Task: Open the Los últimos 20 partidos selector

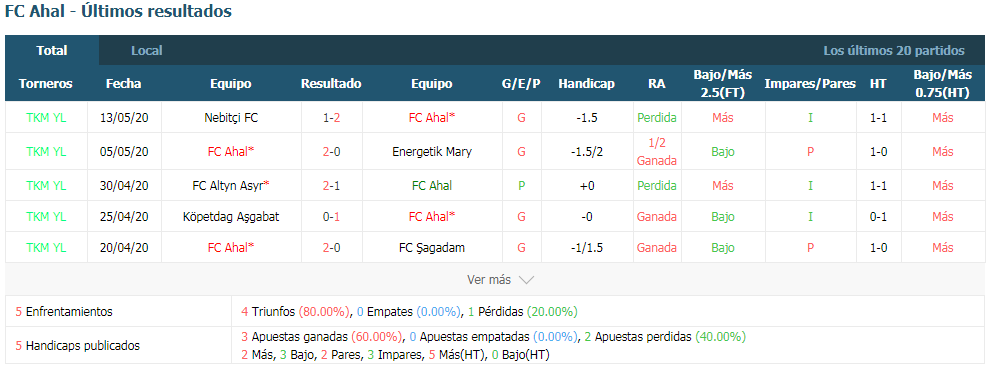Action: (x=893, y=51)
